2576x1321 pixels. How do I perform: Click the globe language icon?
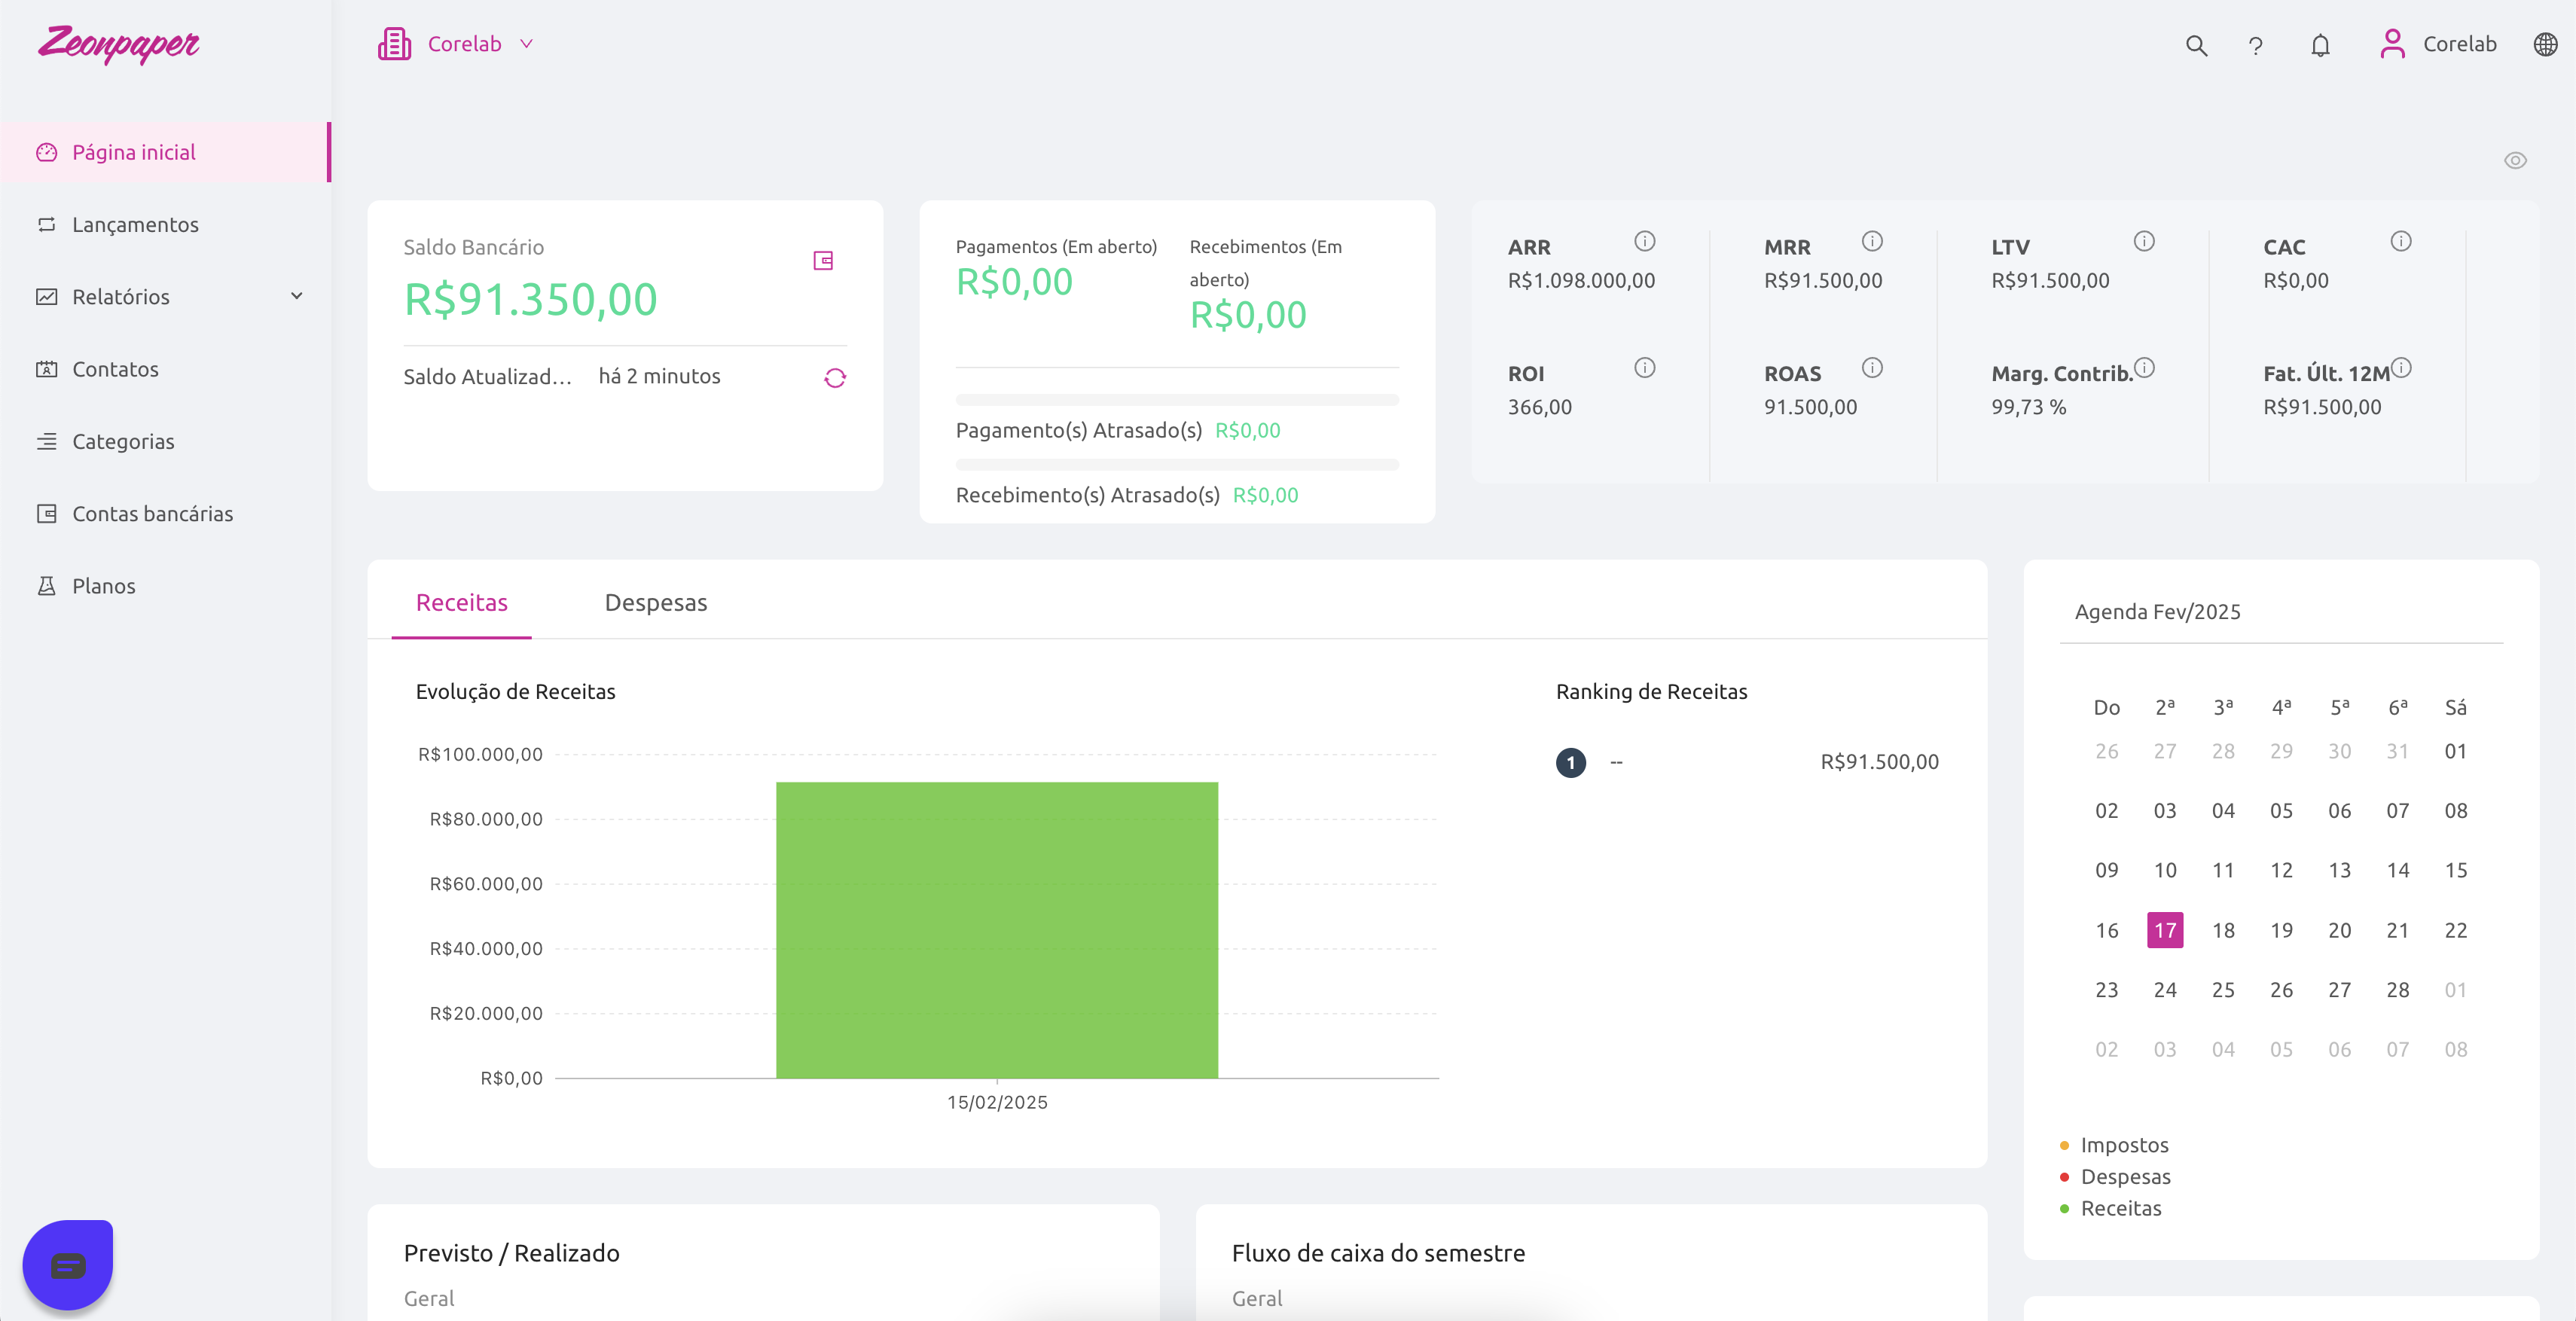point(2545,45)
